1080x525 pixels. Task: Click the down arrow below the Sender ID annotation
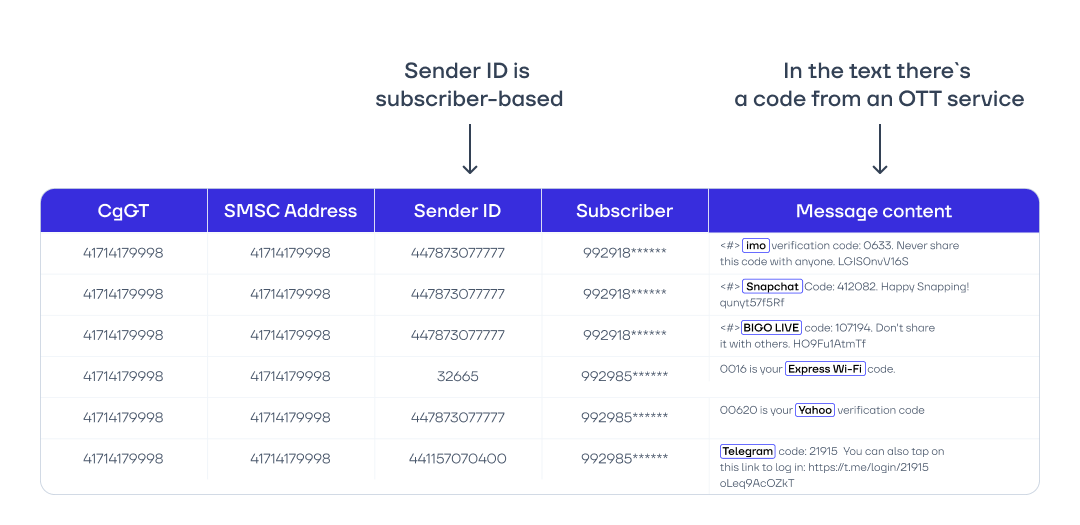[470, 150]
